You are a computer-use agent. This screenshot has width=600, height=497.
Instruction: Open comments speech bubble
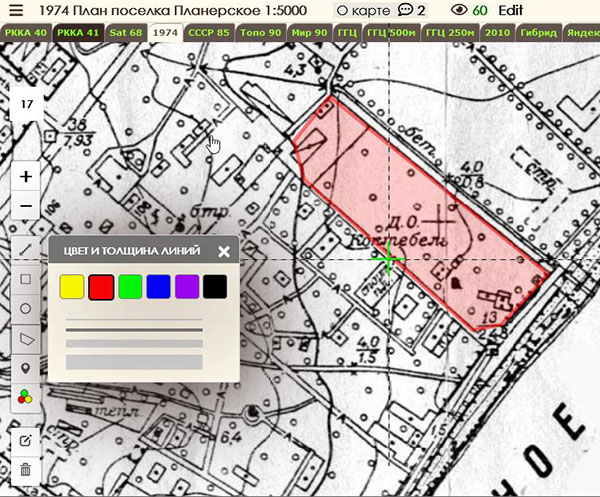(x=405, y=10)
